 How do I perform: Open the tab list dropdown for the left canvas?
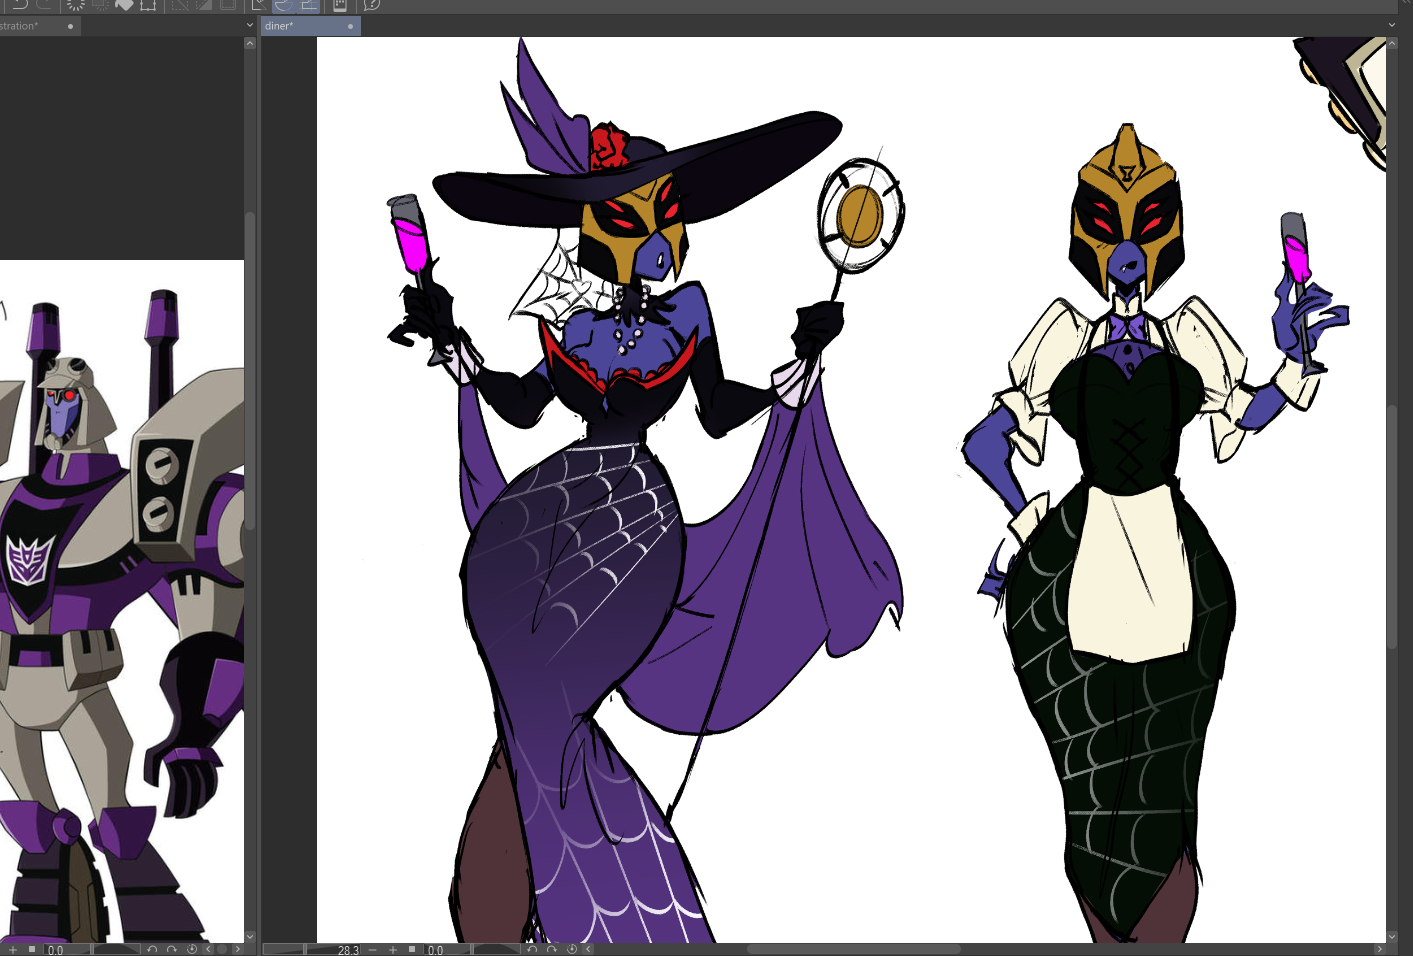[249, 25]
